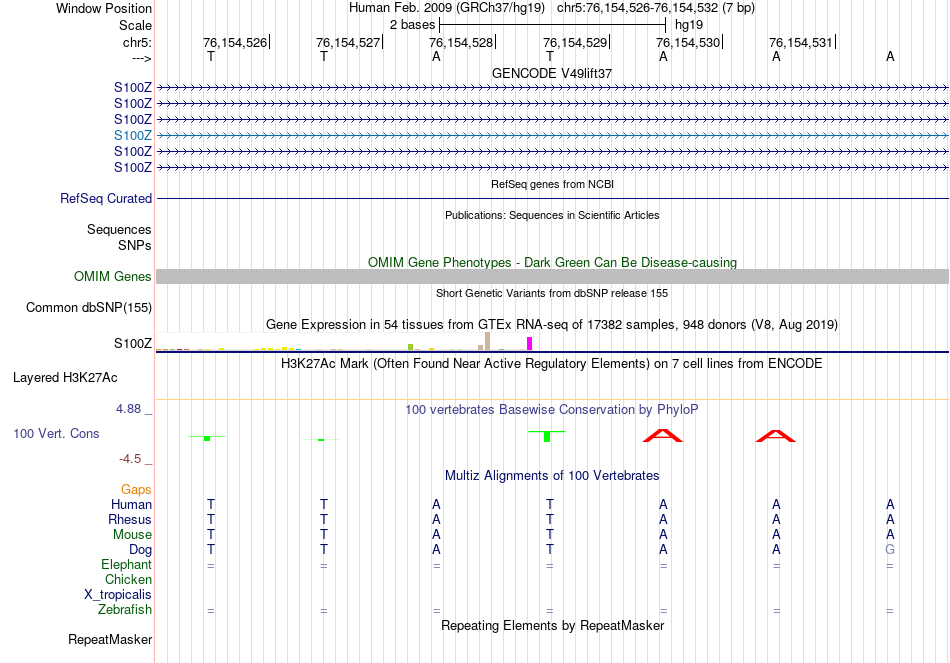Click the Human species label

click(131, 504)
